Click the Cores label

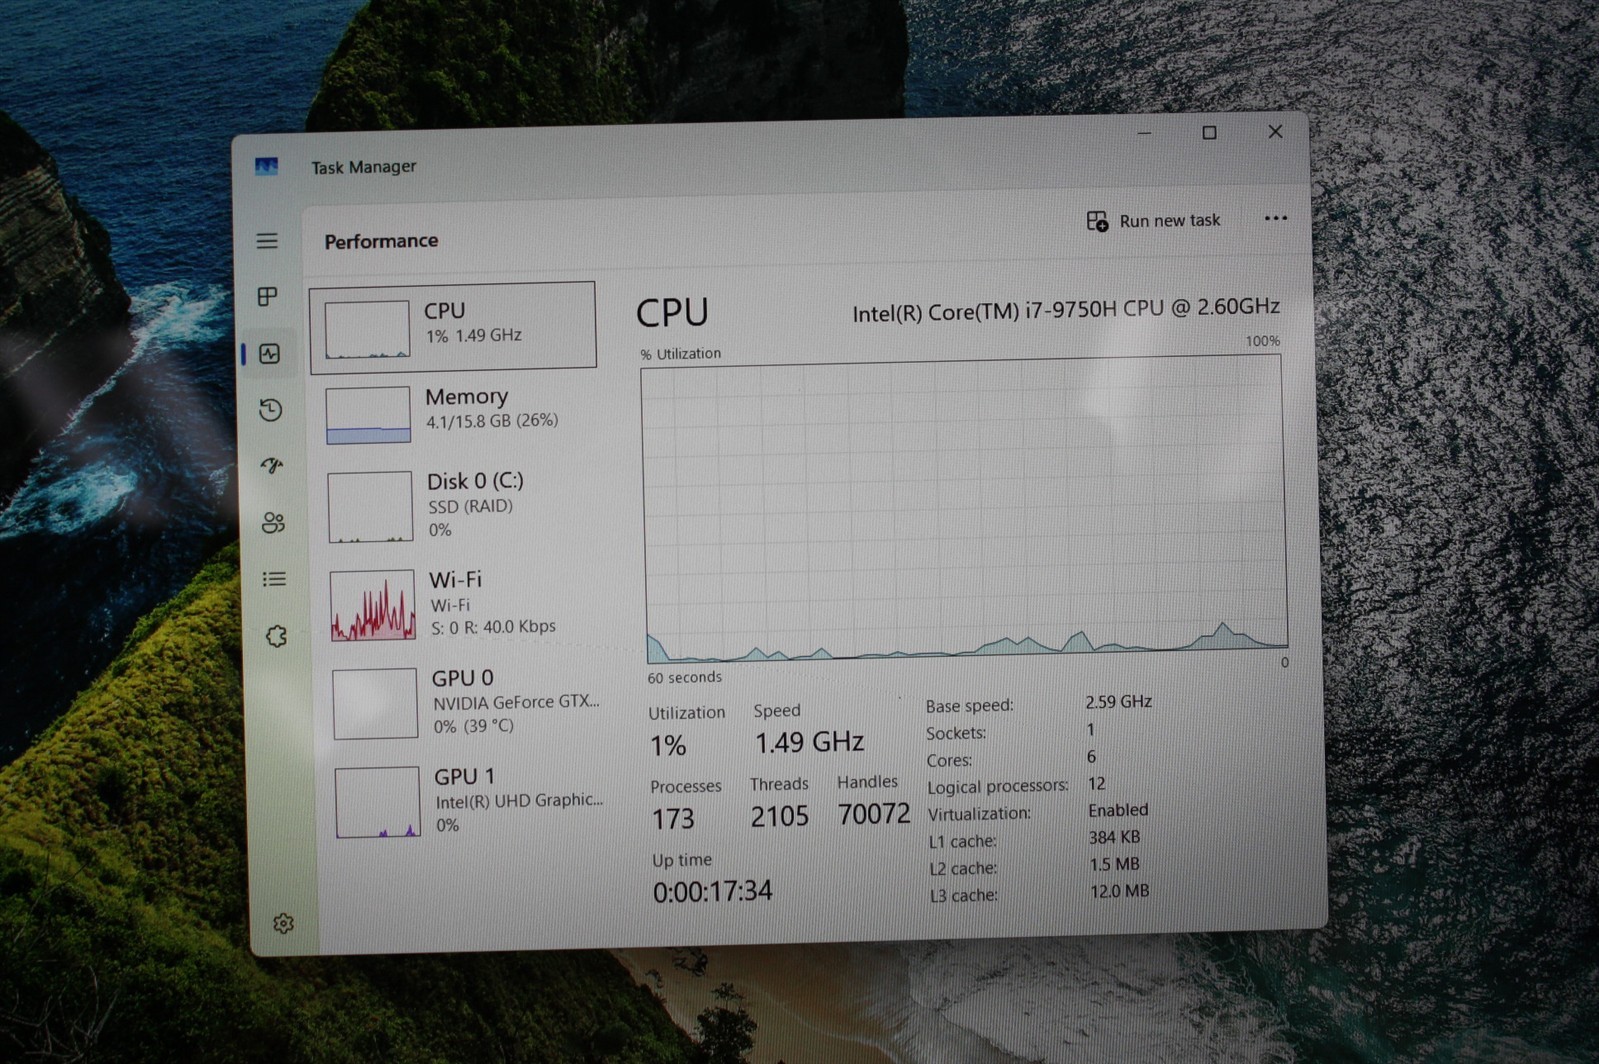click(x=949, y=760)
